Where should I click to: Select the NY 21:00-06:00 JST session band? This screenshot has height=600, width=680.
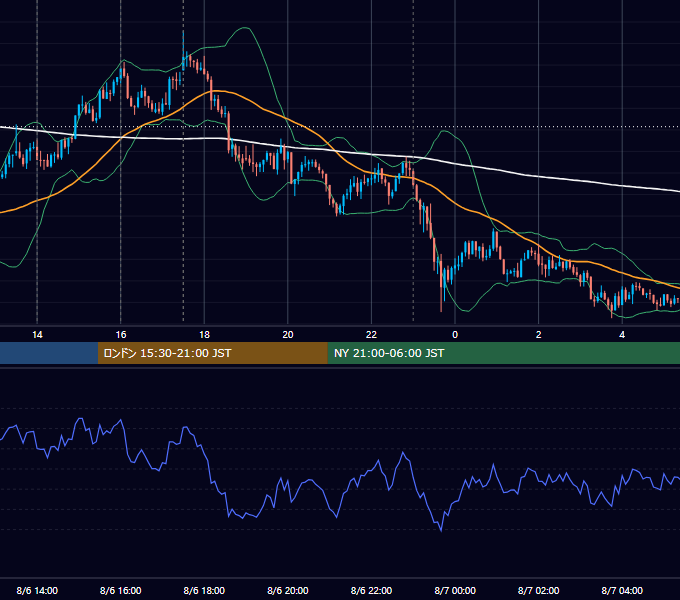[503, 353]
